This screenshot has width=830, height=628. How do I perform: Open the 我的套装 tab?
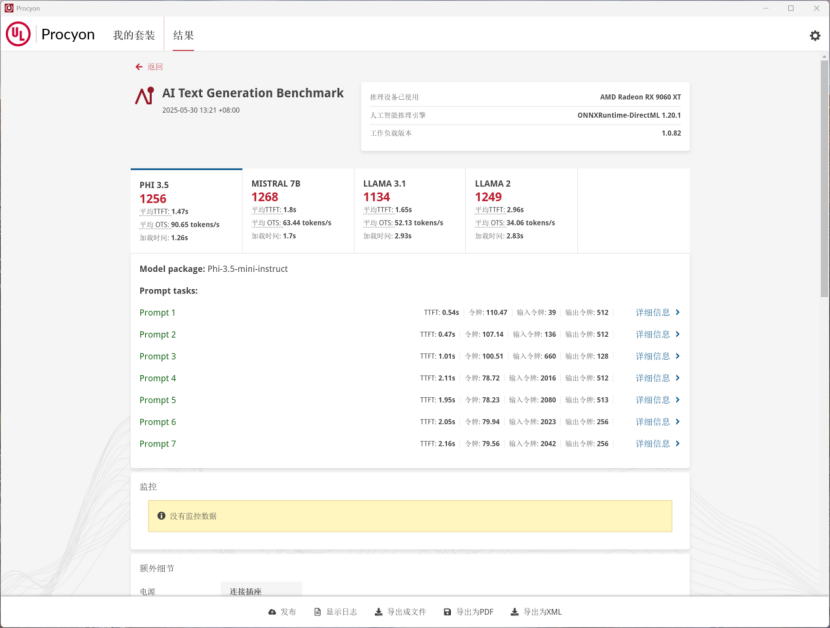(x=134, y=35)
